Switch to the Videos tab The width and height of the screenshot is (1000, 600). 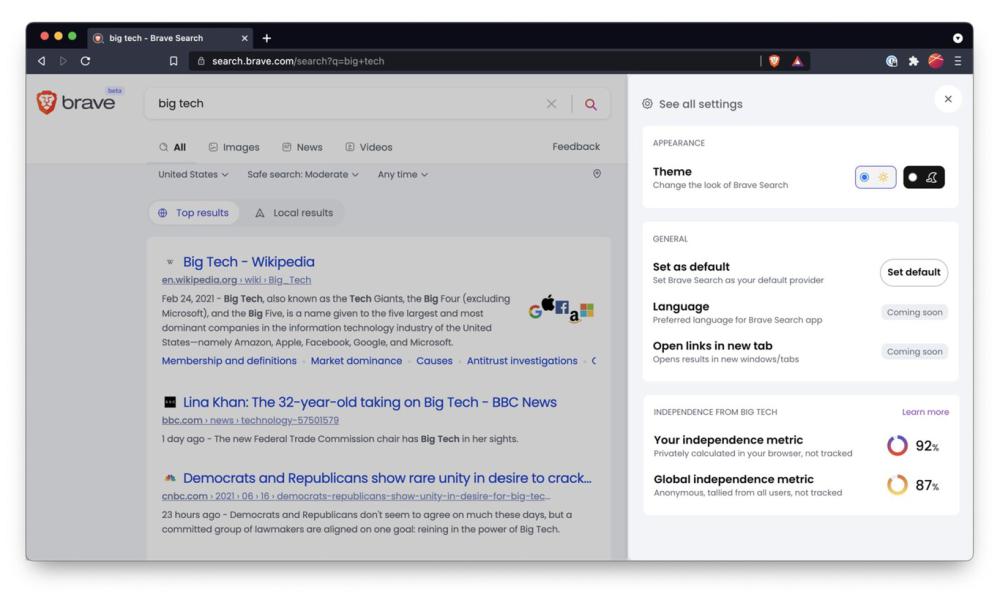[369, 147]
